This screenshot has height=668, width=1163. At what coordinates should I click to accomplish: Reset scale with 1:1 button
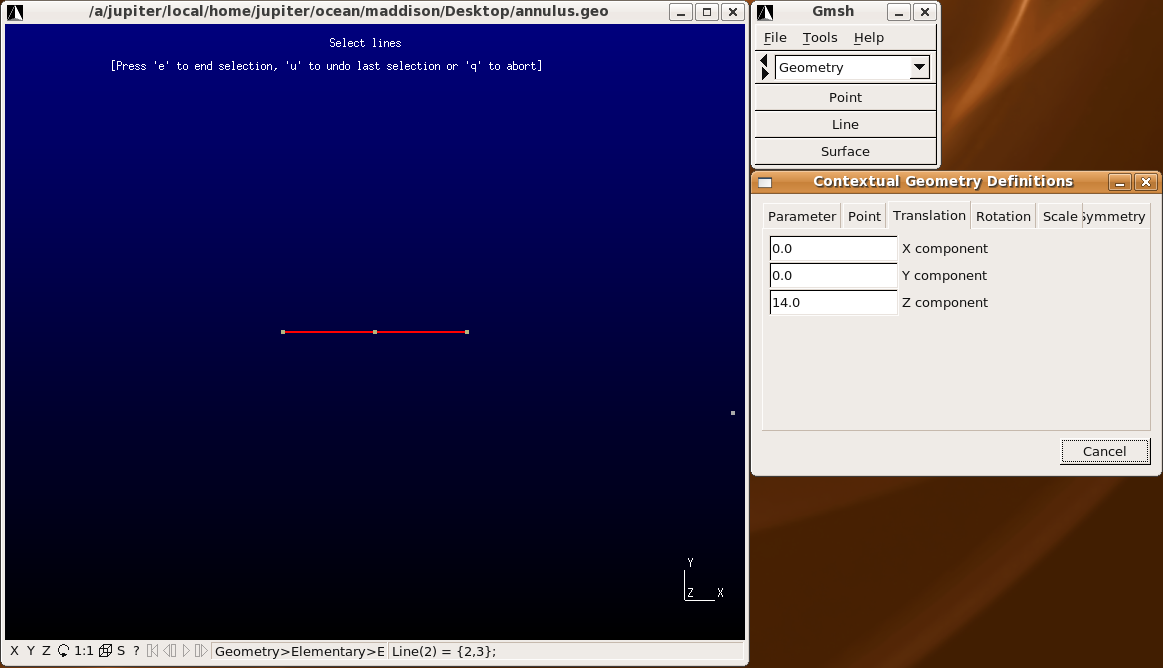point(84,651)
